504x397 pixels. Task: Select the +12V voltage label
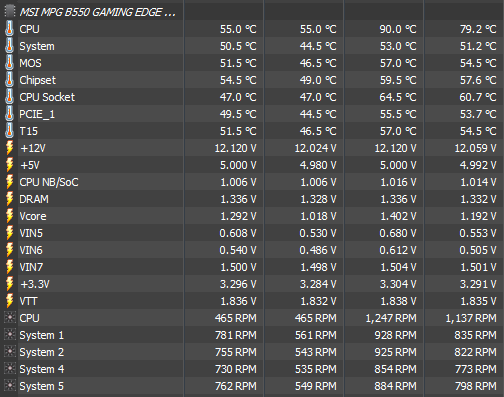click(33, 148)
